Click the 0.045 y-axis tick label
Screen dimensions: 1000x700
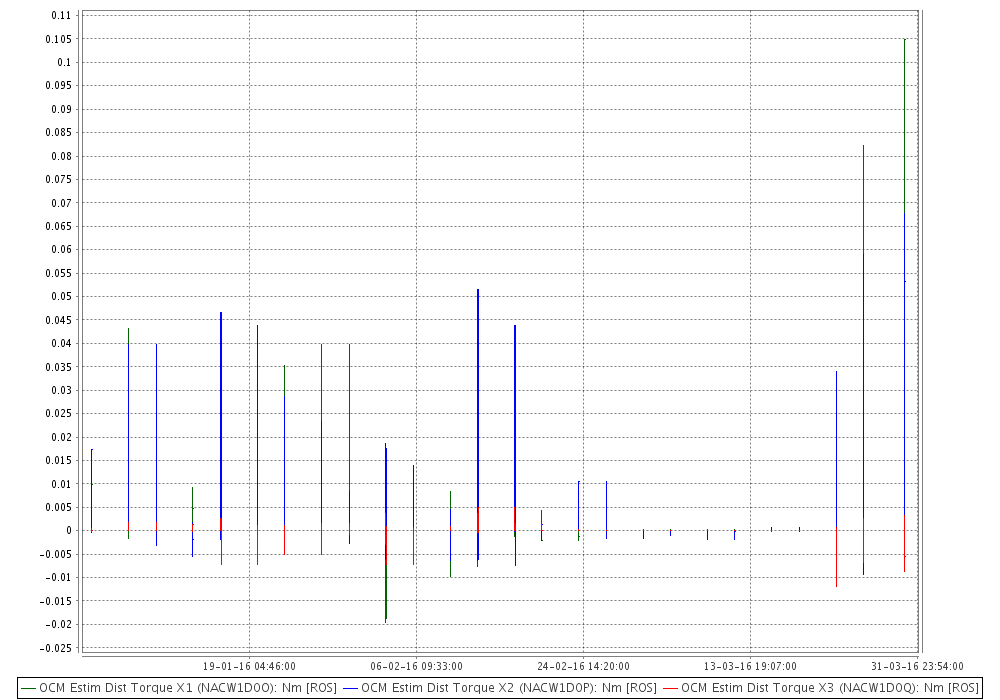tap(59, 320)
